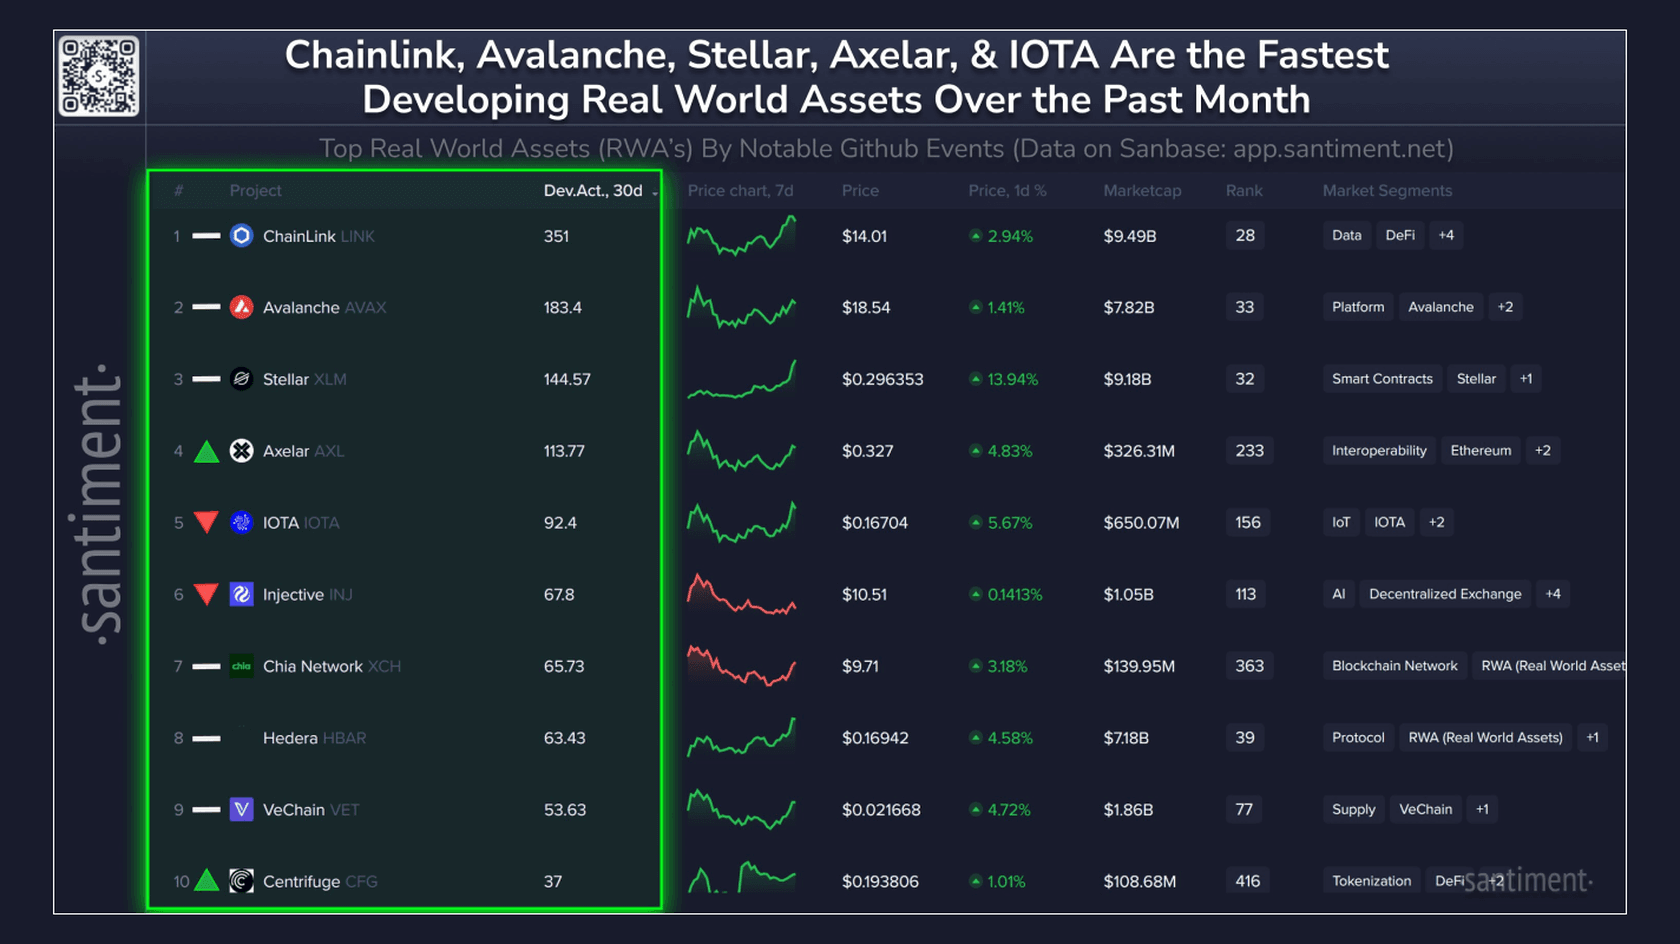Expand Axelar row's +2 more segments
This screenshot has width=1680, height=944.
tap(1543, 451)
